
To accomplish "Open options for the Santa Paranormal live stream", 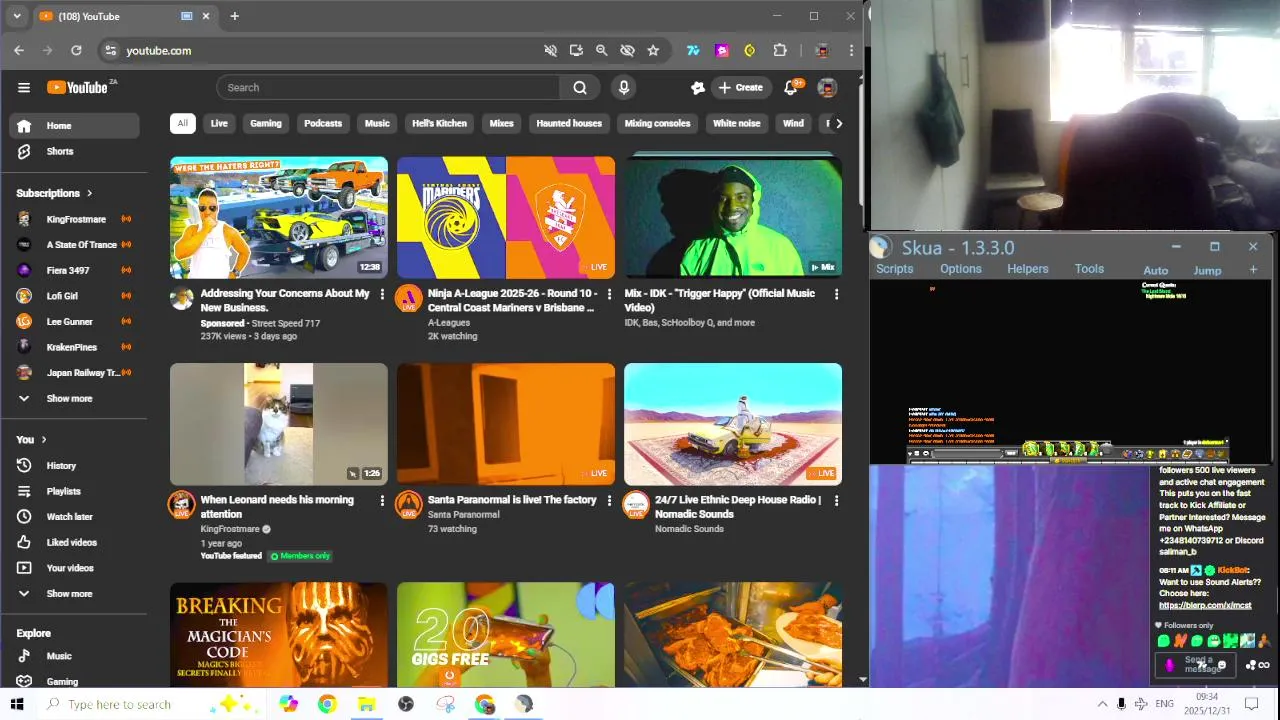I will point(609,500).
